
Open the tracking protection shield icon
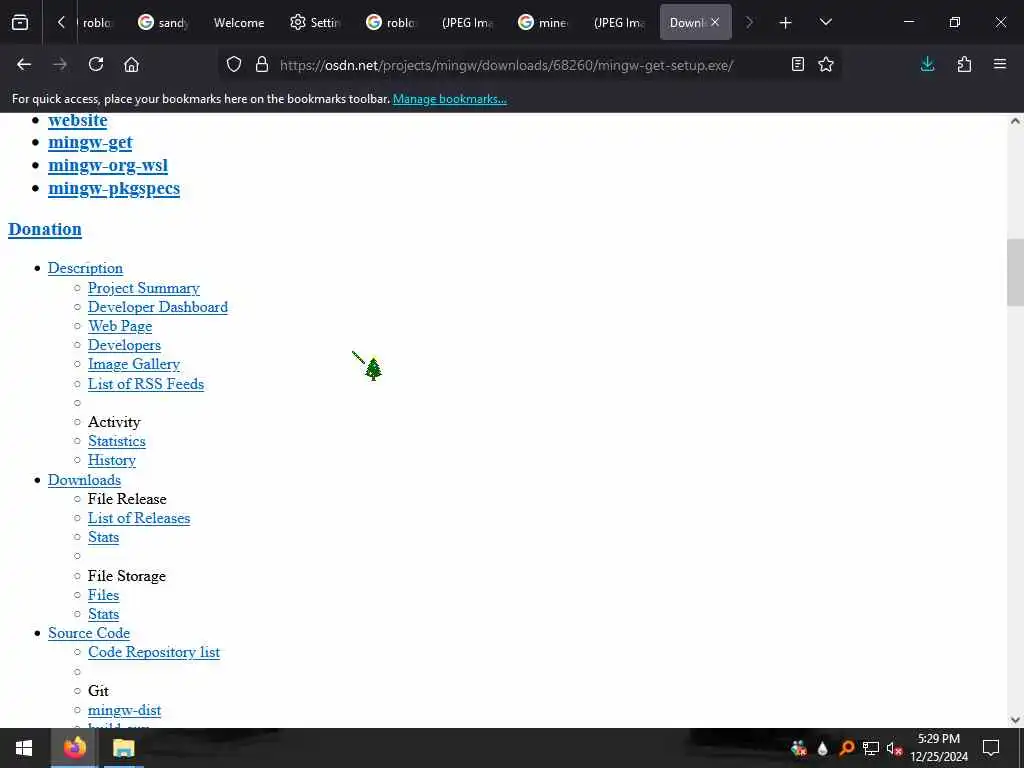(x=234, y=65)
